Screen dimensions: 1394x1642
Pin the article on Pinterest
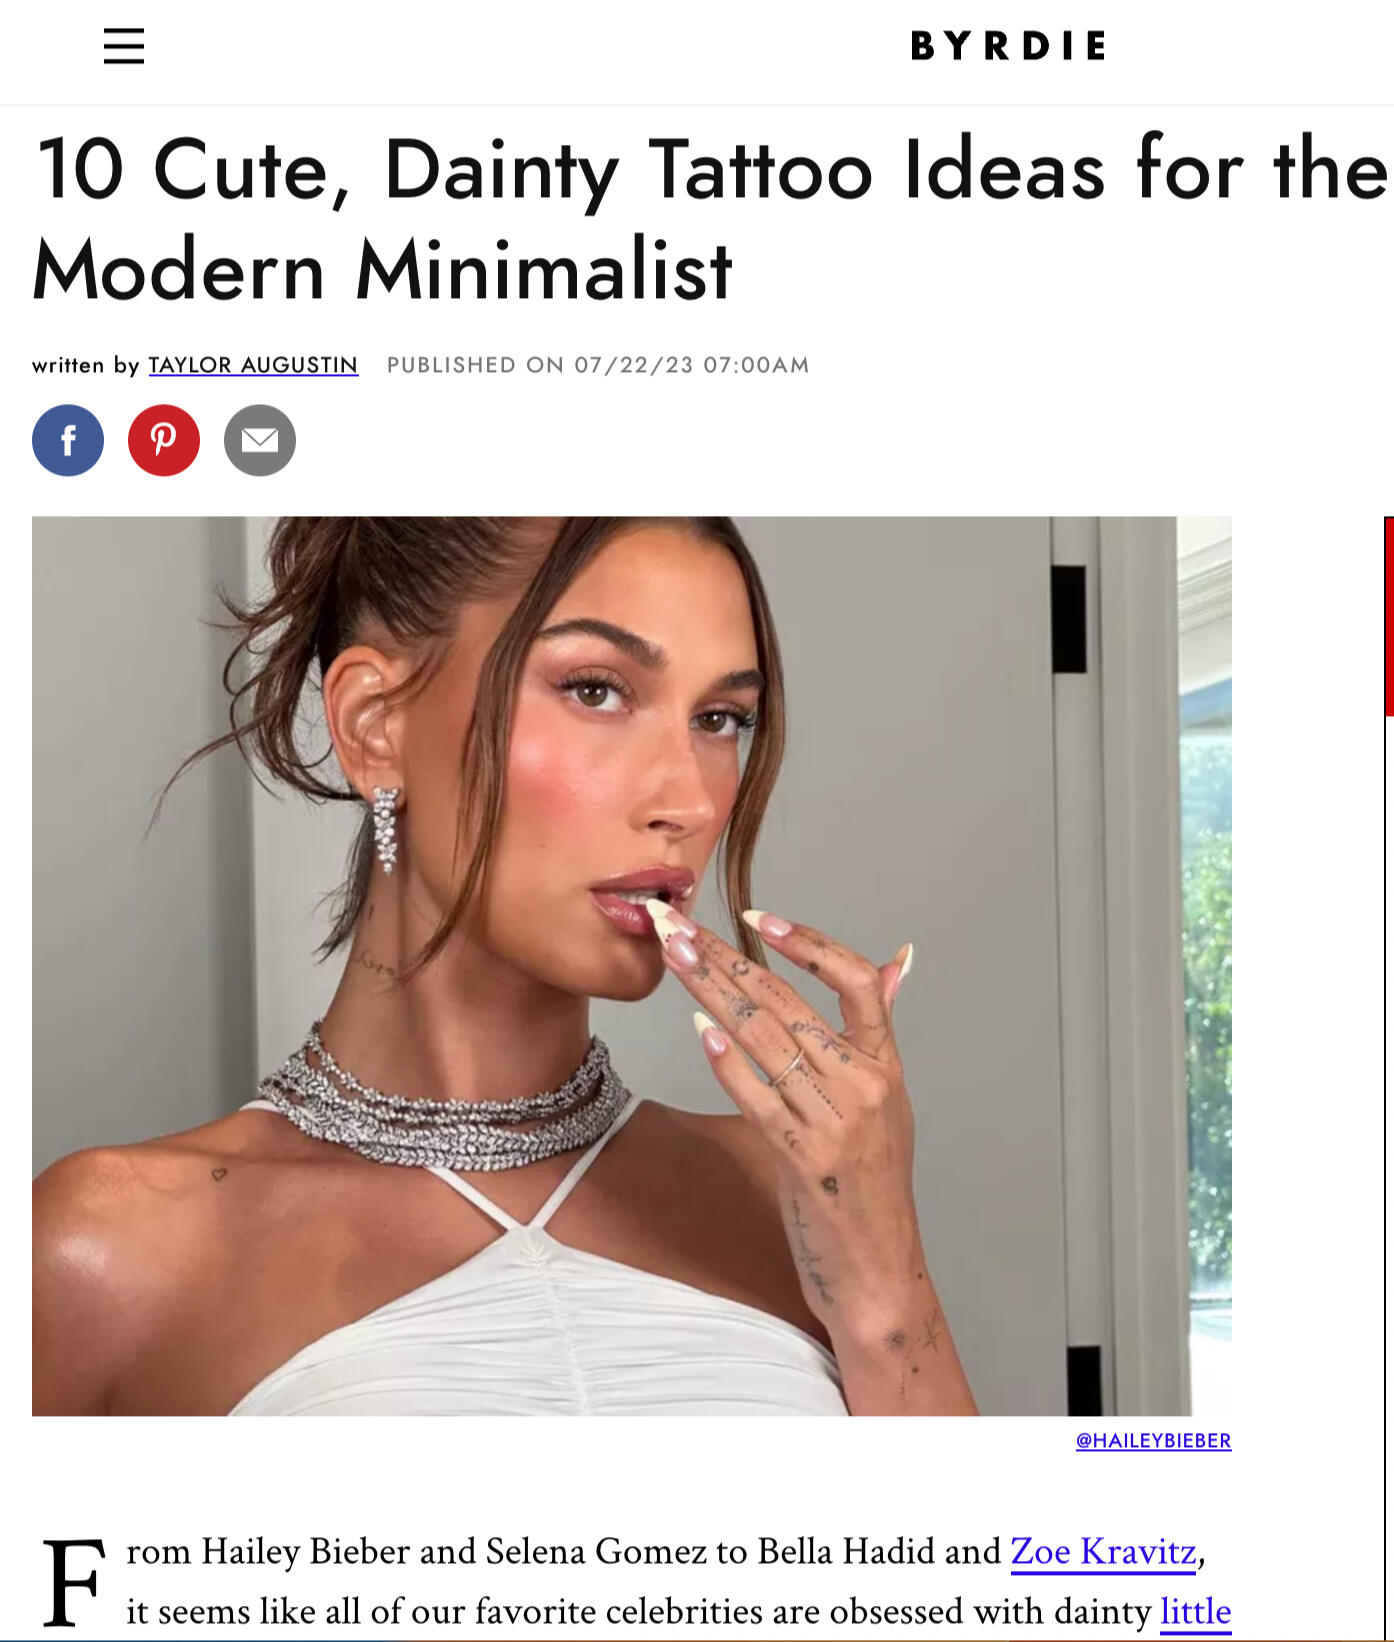click(x=164, y=440)
